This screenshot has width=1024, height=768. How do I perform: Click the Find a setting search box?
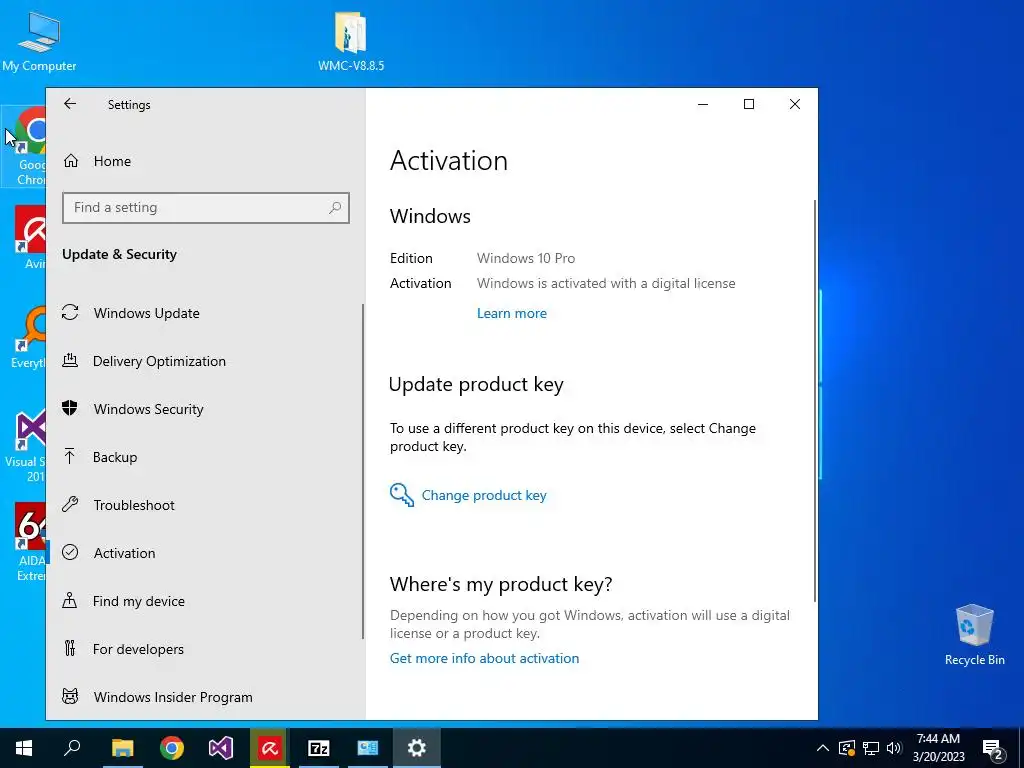click(x=206, y=208)
